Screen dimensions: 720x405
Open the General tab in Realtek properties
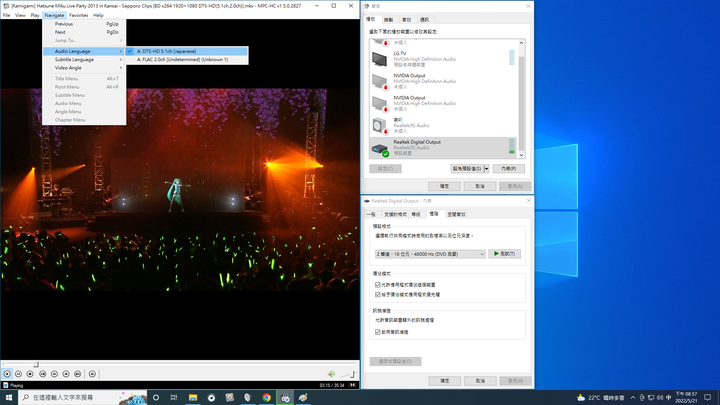[371, 214]
